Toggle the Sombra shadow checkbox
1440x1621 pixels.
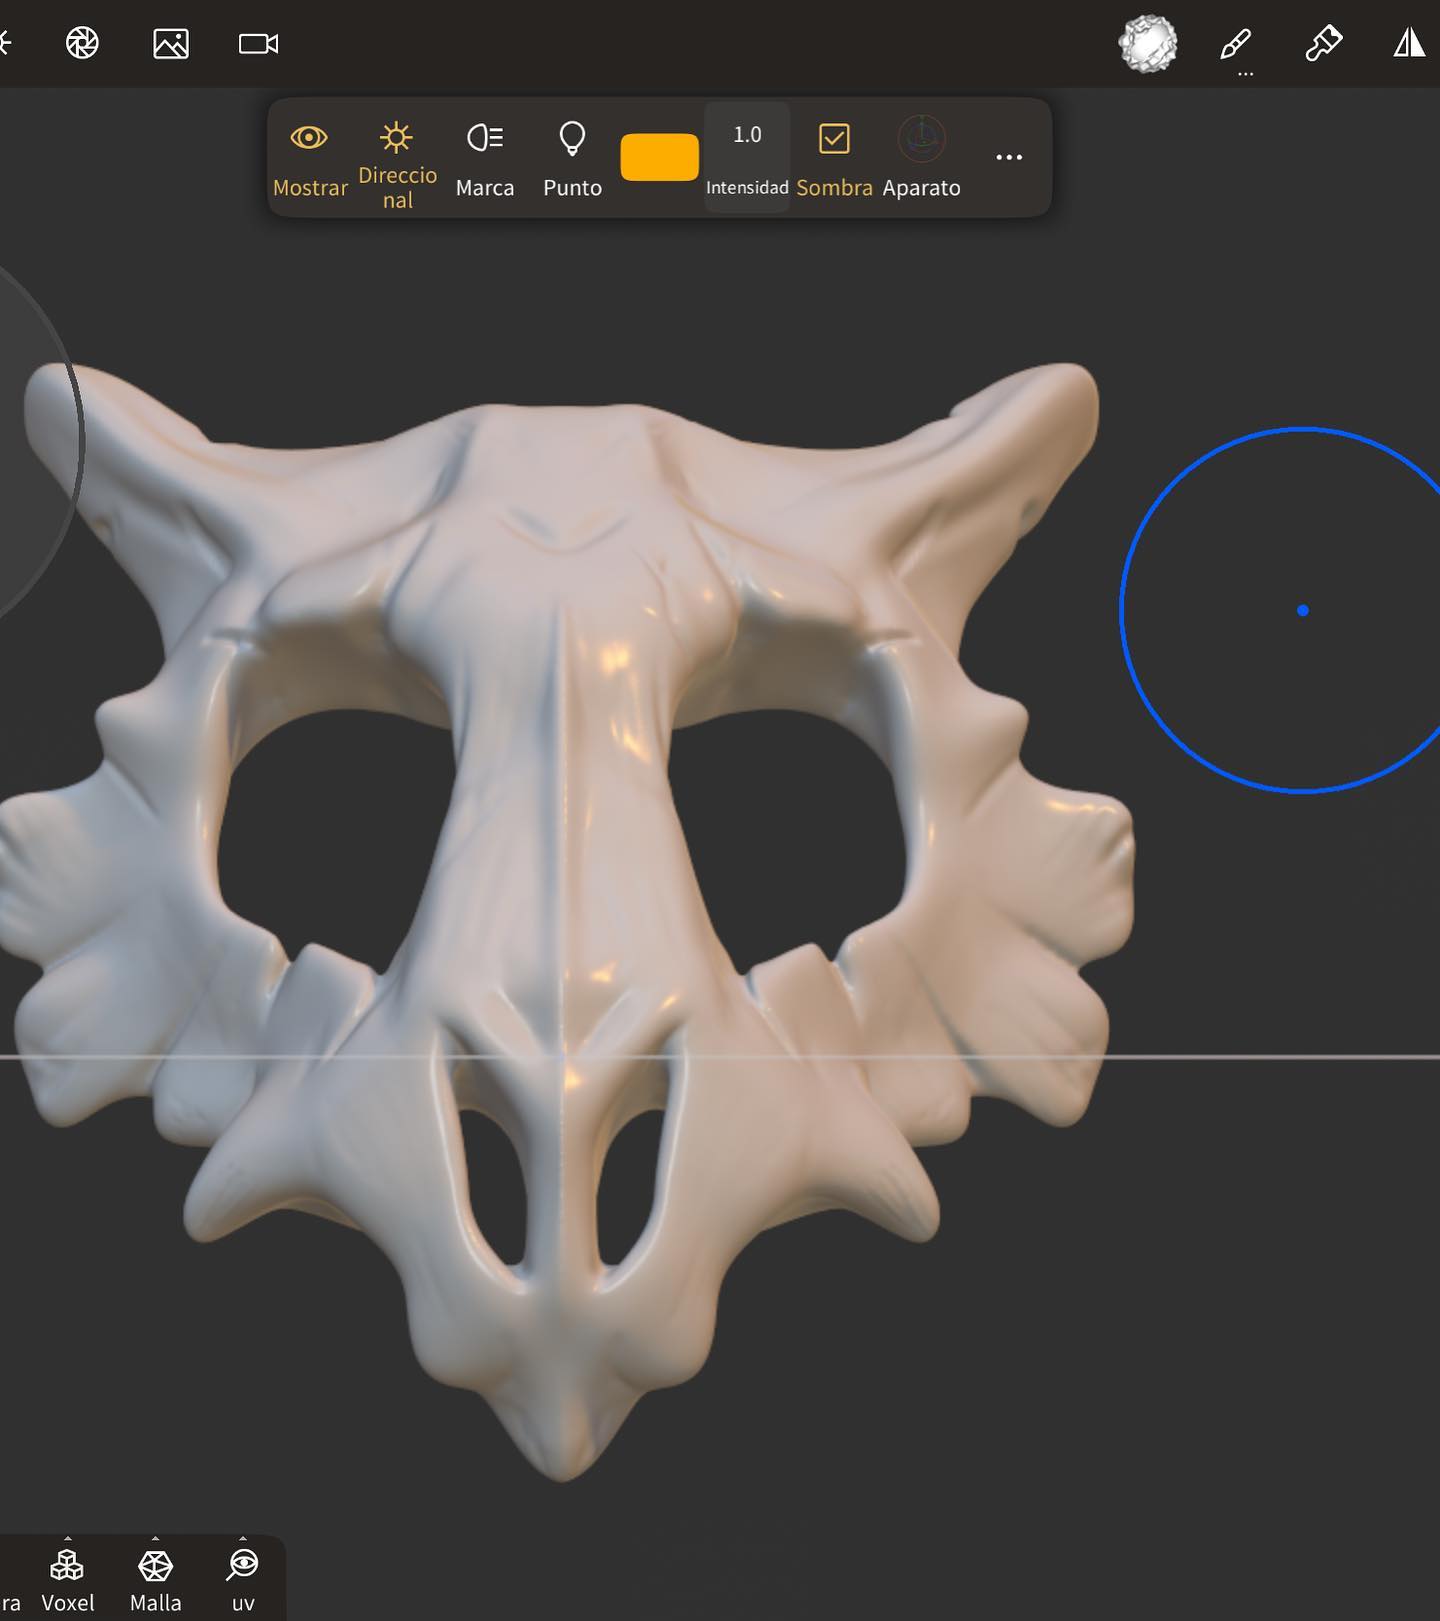pyautogui.click(x=834, y=158)
